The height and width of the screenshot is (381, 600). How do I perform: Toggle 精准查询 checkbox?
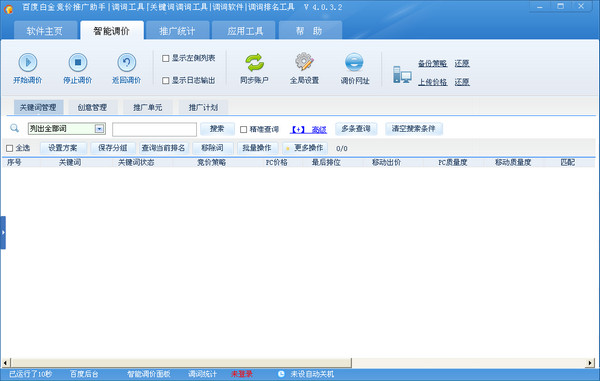tap(243, 129)
